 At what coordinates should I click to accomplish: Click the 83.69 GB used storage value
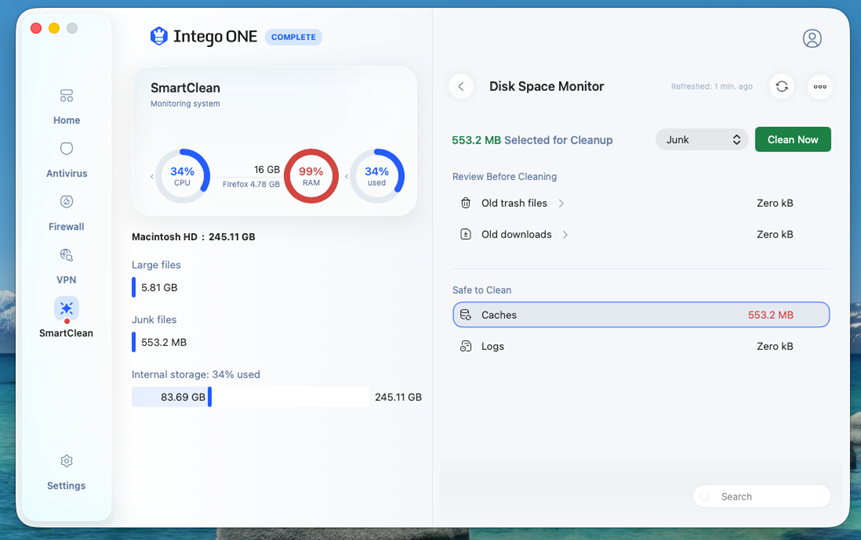pyautogui.click(x=183, y=397)
